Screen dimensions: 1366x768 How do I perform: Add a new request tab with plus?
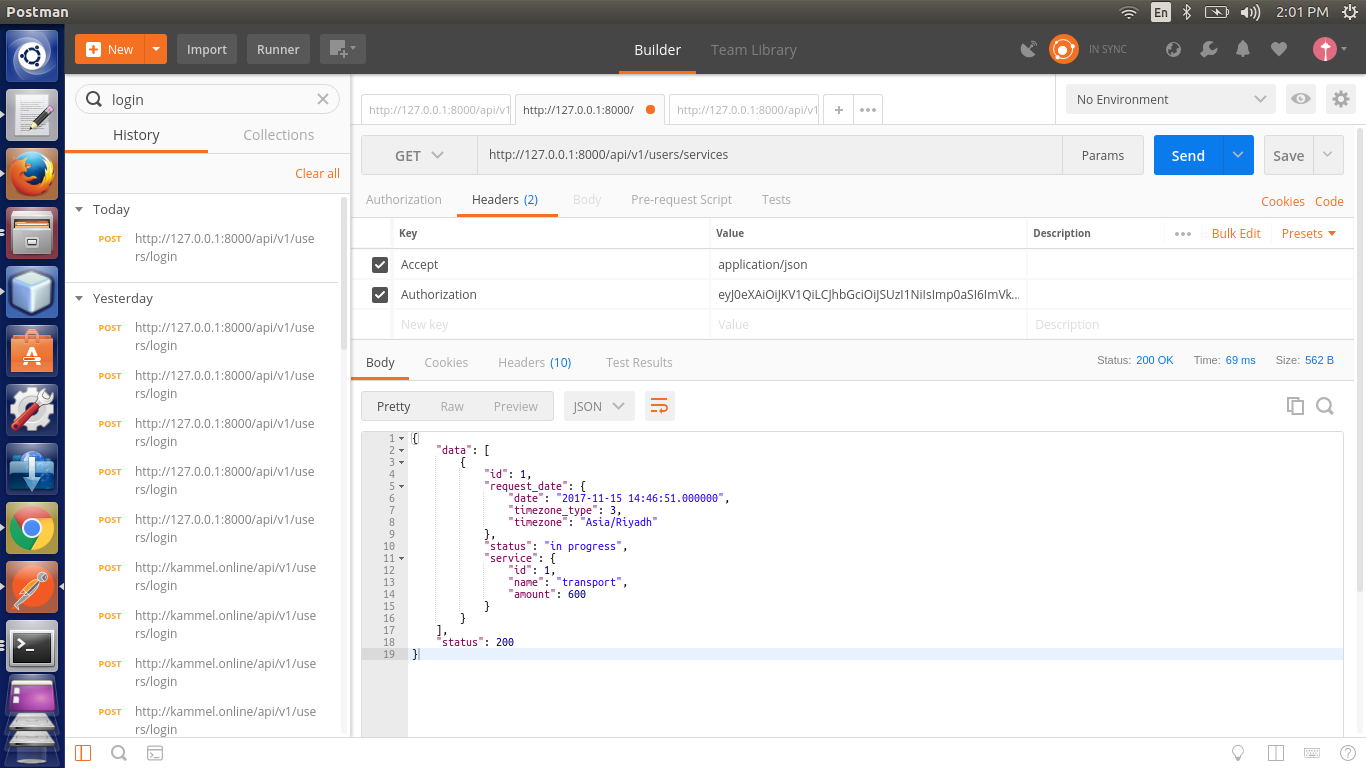pos(838,110)
